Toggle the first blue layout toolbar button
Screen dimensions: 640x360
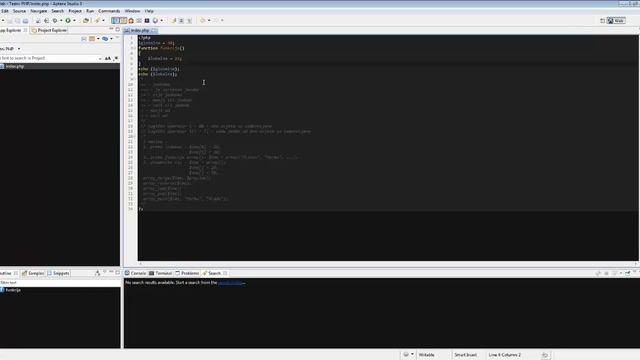pos(115,20)
